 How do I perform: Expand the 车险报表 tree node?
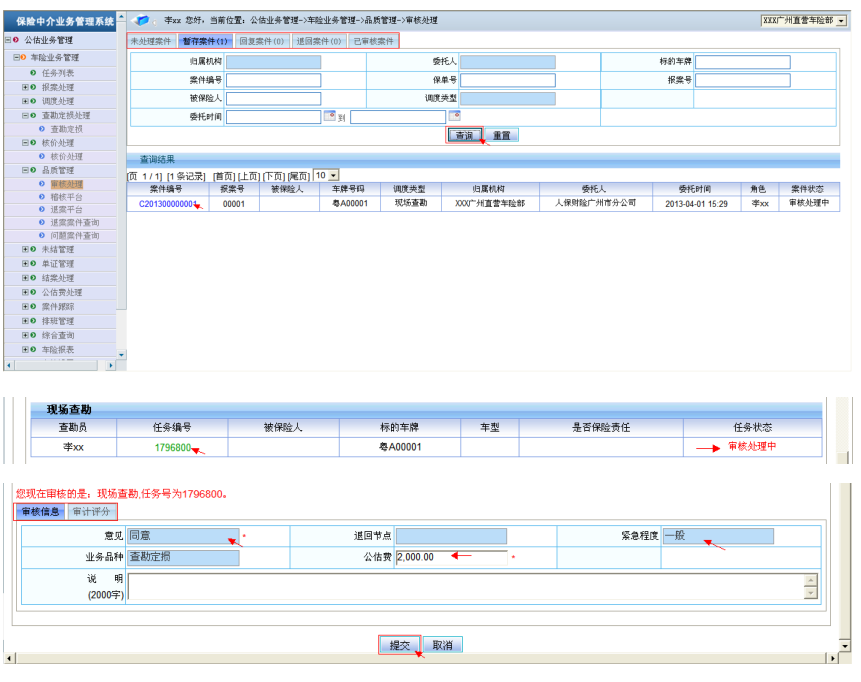coord(25,349)
